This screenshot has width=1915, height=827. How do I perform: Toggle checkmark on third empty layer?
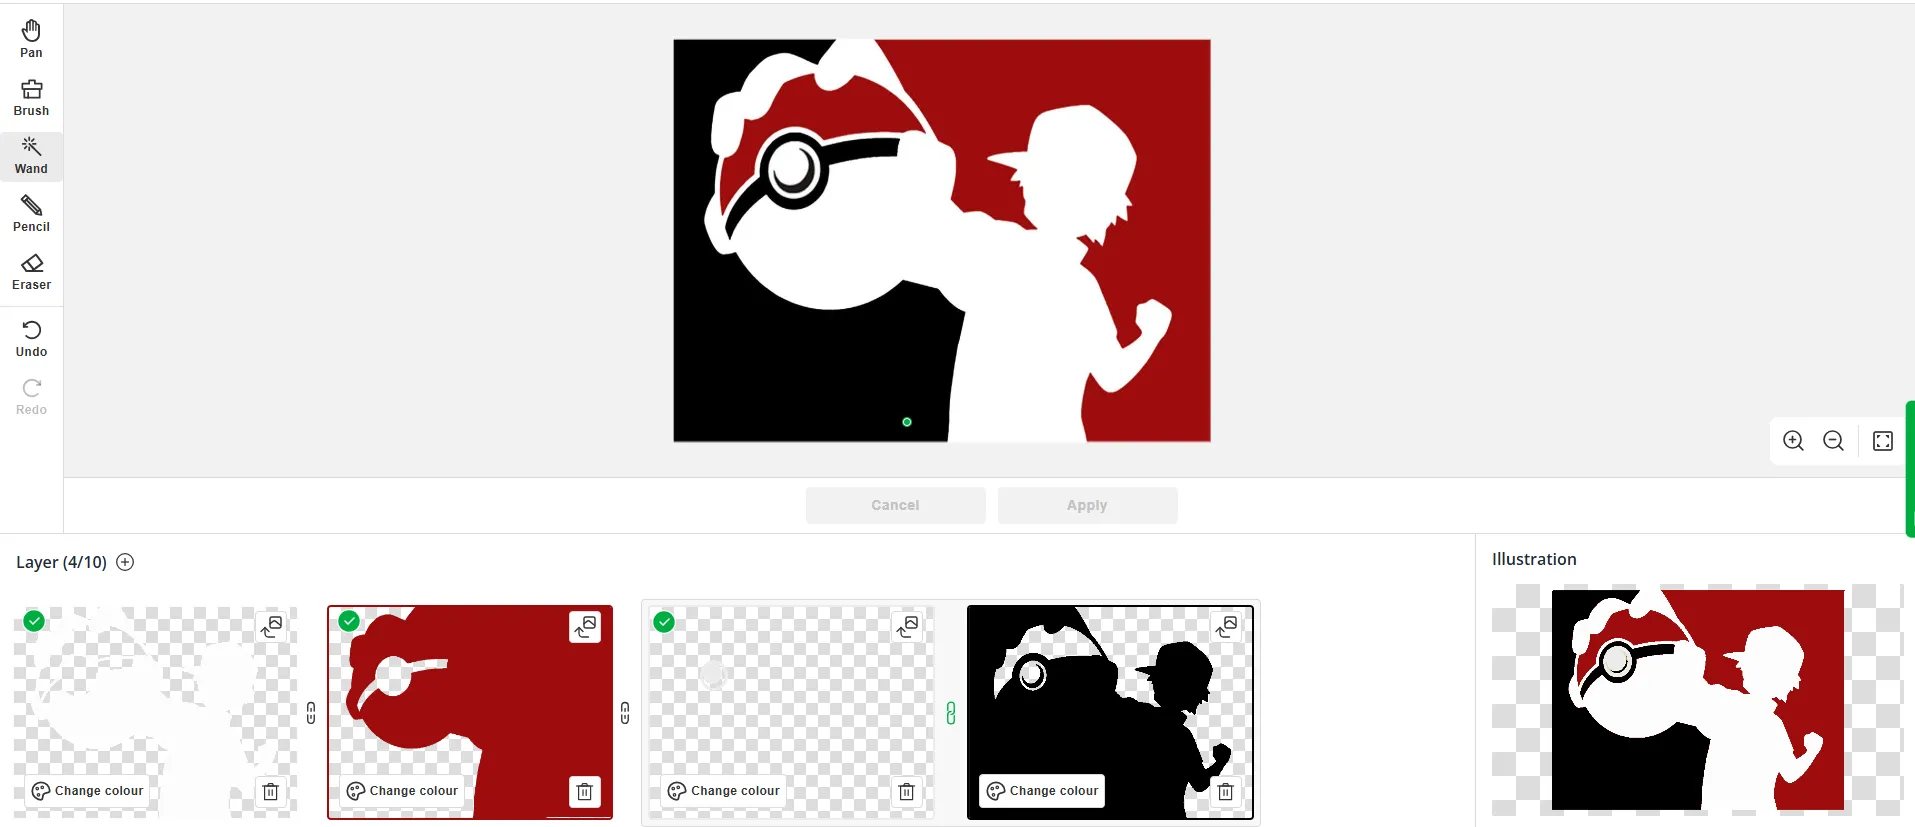(664, 622)
